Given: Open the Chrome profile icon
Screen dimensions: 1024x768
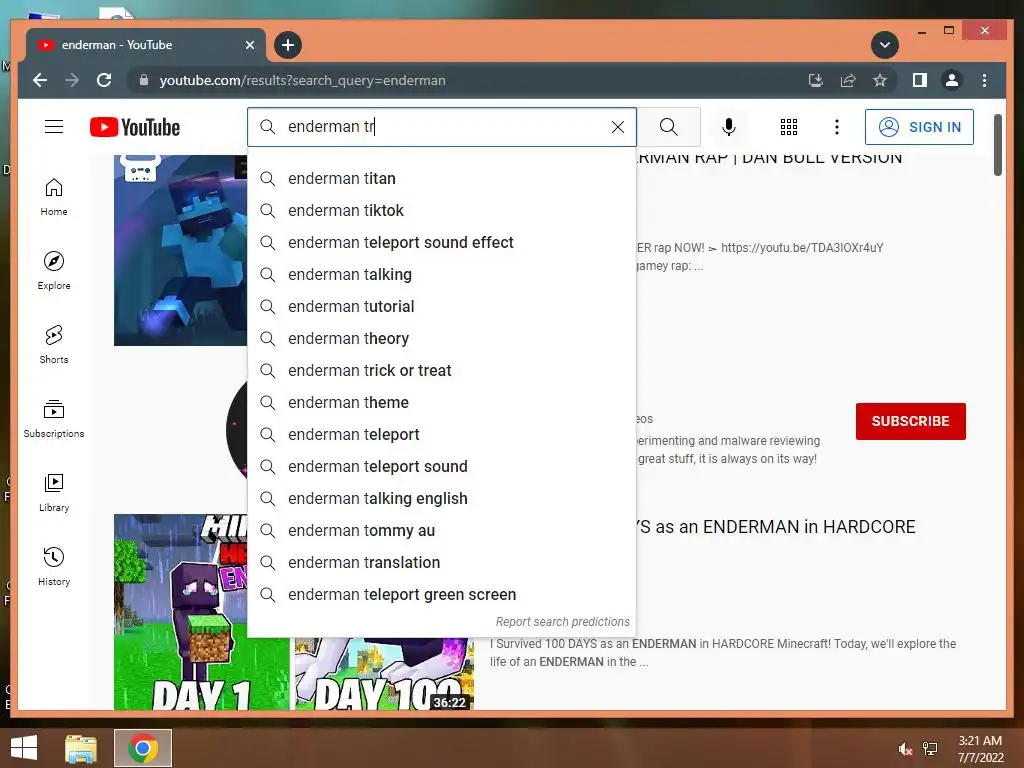Looking at the screenshot, I should click(x=952, y=80).
